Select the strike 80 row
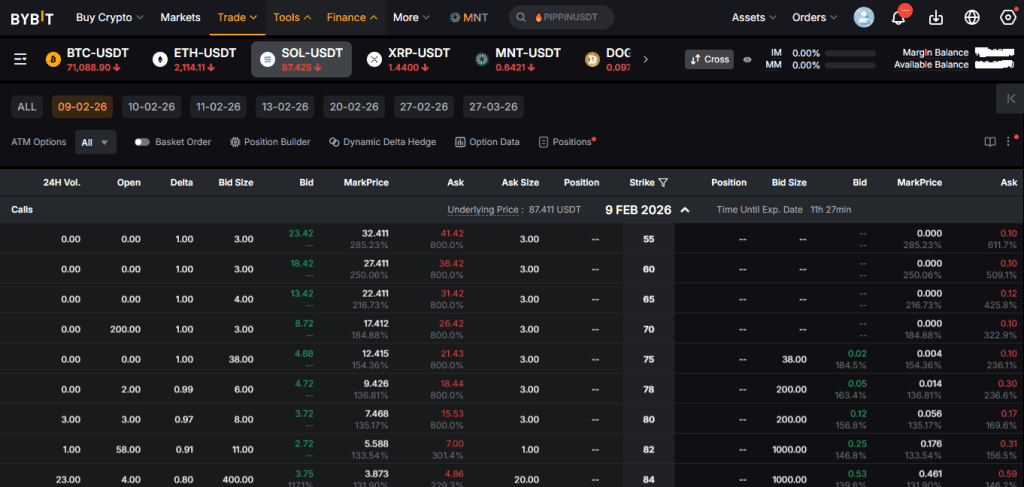The image size is (1024, 487). coord(512,419)
